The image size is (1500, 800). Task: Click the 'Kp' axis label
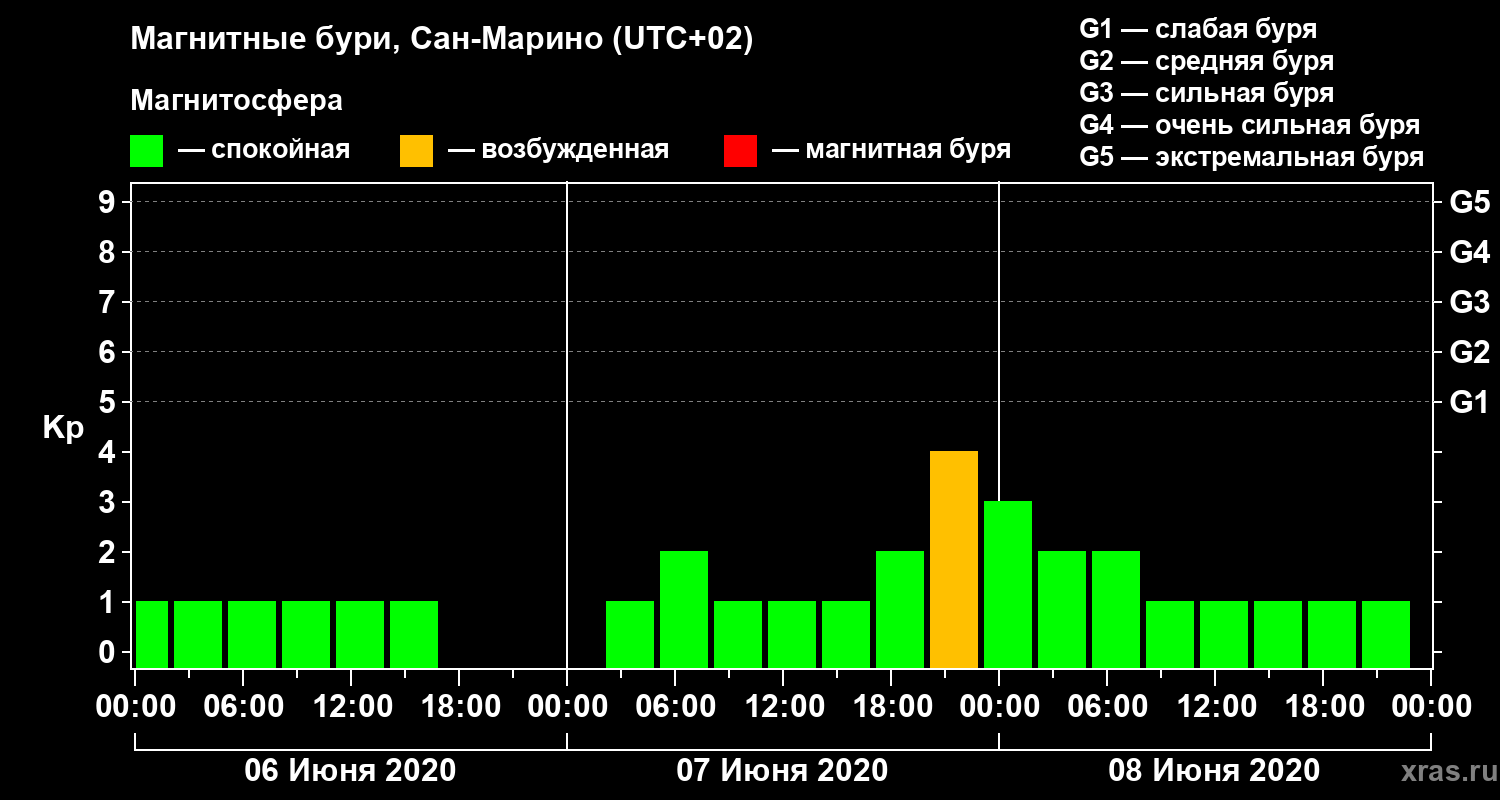click(x=63, y=428)
